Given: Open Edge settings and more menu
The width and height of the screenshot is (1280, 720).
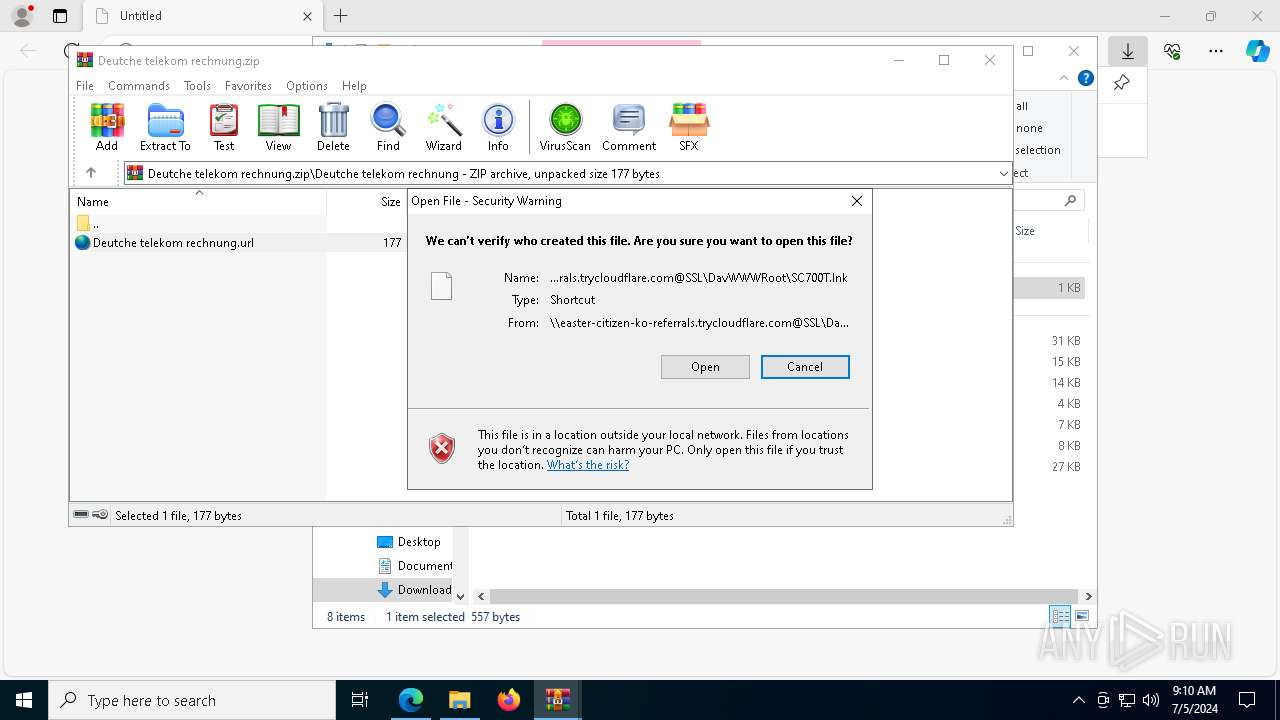Looking at the screenshot, I should (x=1216, y=51).
